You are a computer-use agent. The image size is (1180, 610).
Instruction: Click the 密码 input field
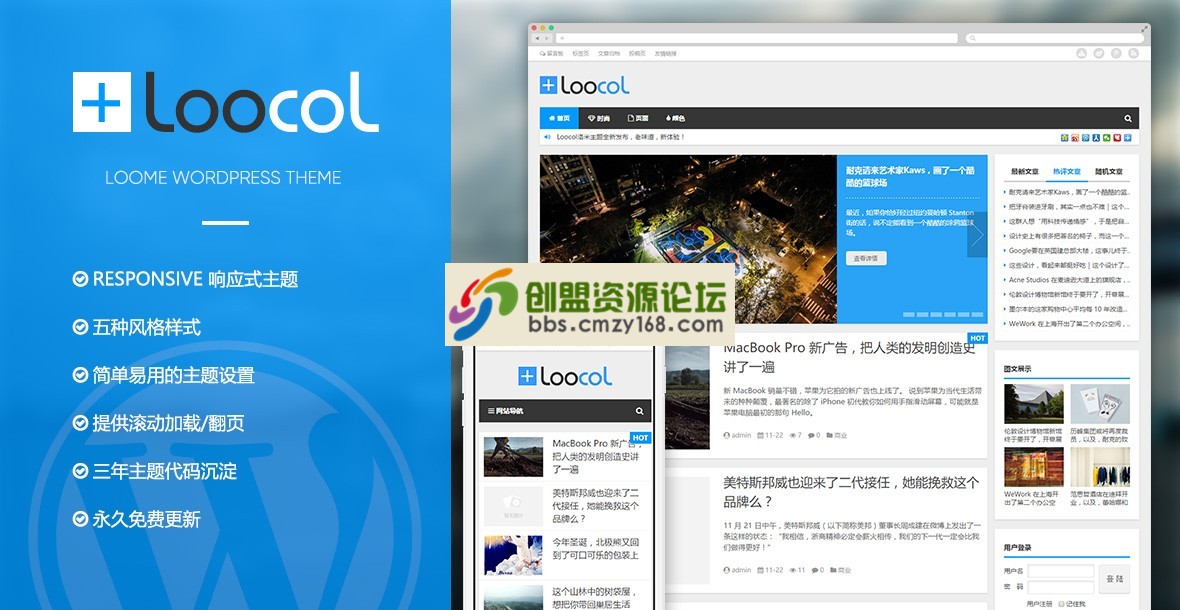(x=1060, y=587)
